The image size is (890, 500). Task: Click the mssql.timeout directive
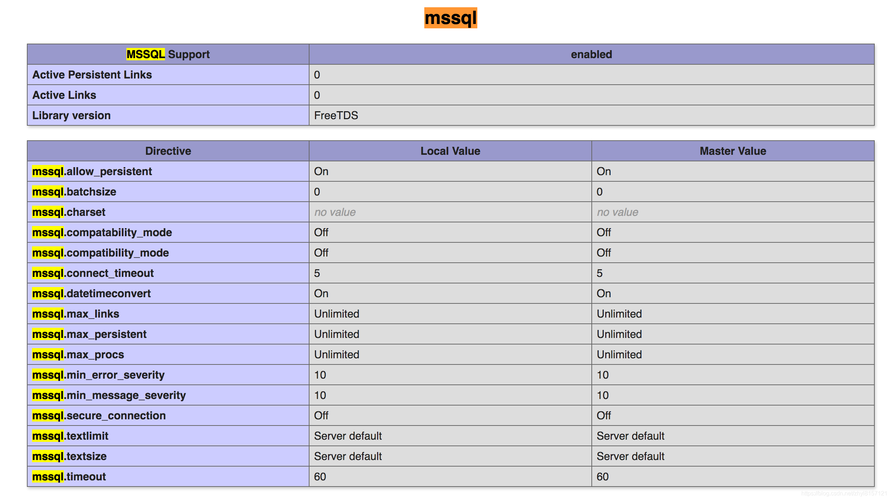[69, 477]
